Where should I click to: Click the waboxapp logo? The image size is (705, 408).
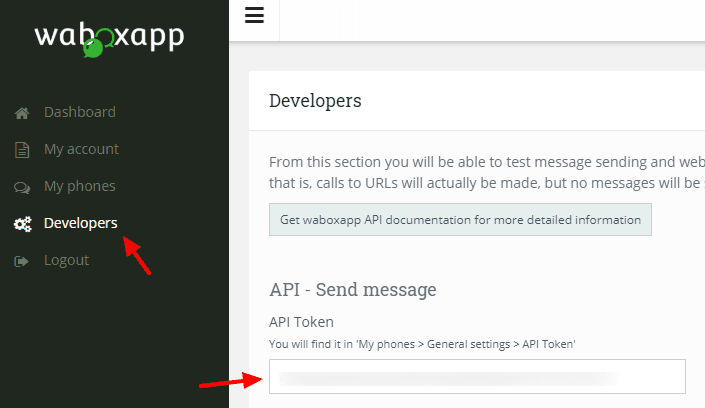[109, 40]
